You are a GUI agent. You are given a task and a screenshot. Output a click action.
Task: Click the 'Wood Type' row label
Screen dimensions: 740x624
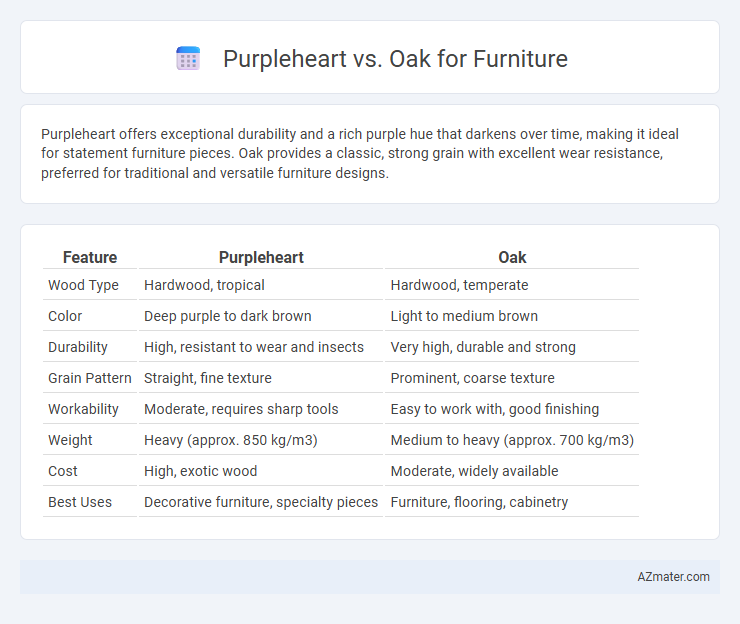(x=84, y=285)
